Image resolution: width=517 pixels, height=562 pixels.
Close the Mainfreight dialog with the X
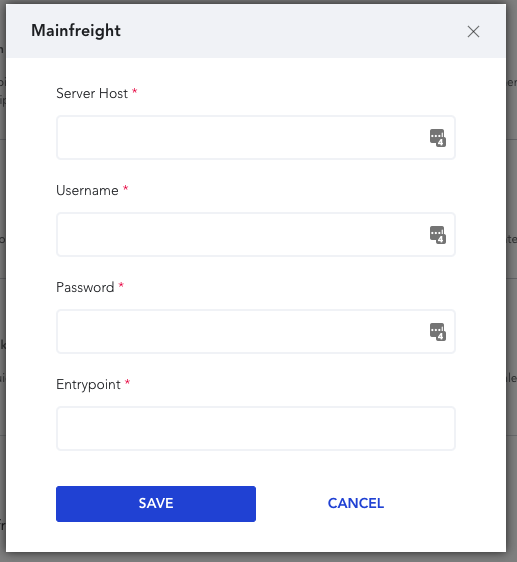[x=473, y=32]
